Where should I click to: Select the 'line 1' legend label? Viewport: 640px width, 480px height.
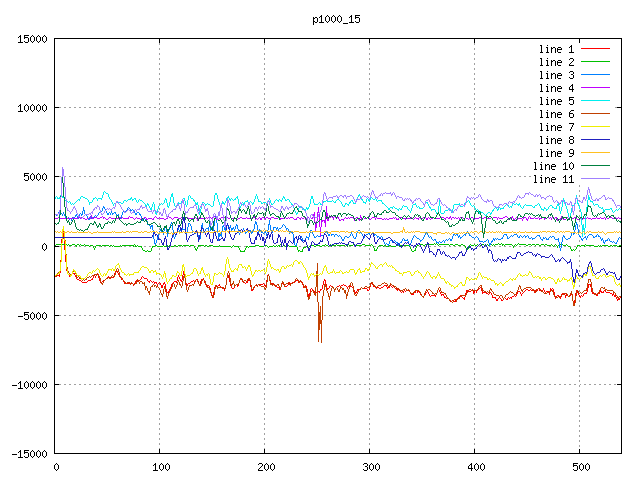pos(557,49)
